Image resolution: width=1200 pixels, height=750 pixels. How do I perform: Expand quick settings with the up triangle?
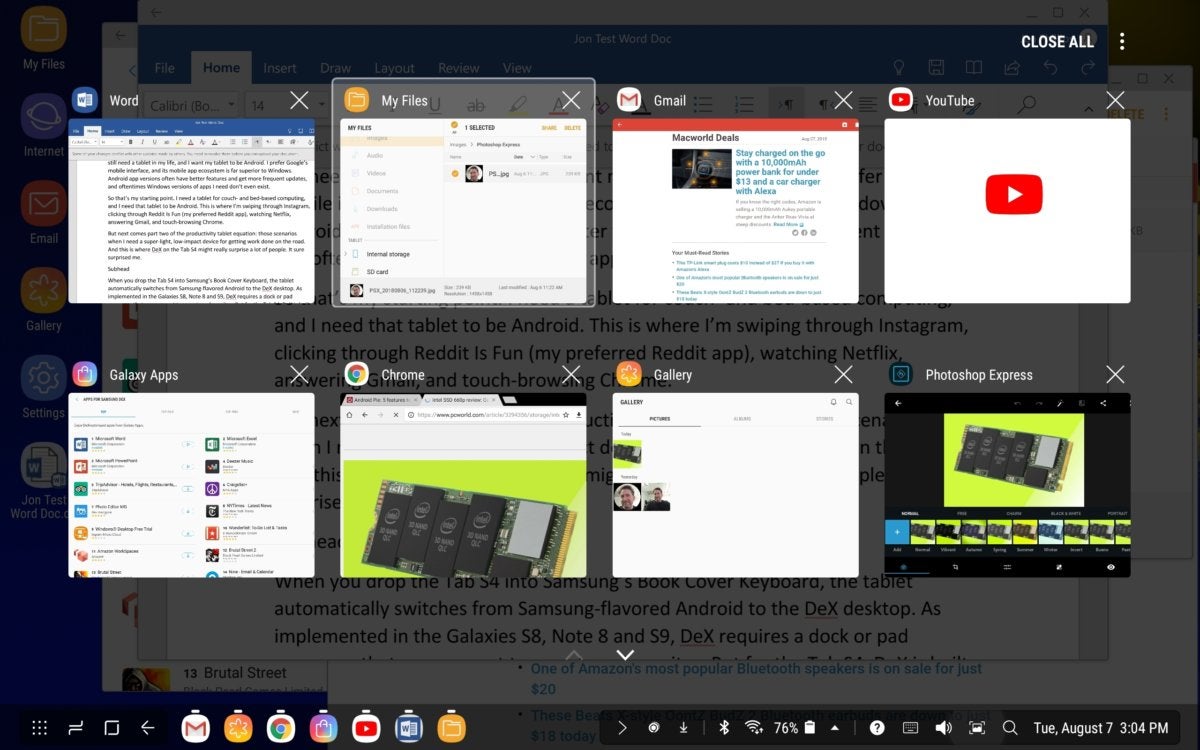(835, 728)
